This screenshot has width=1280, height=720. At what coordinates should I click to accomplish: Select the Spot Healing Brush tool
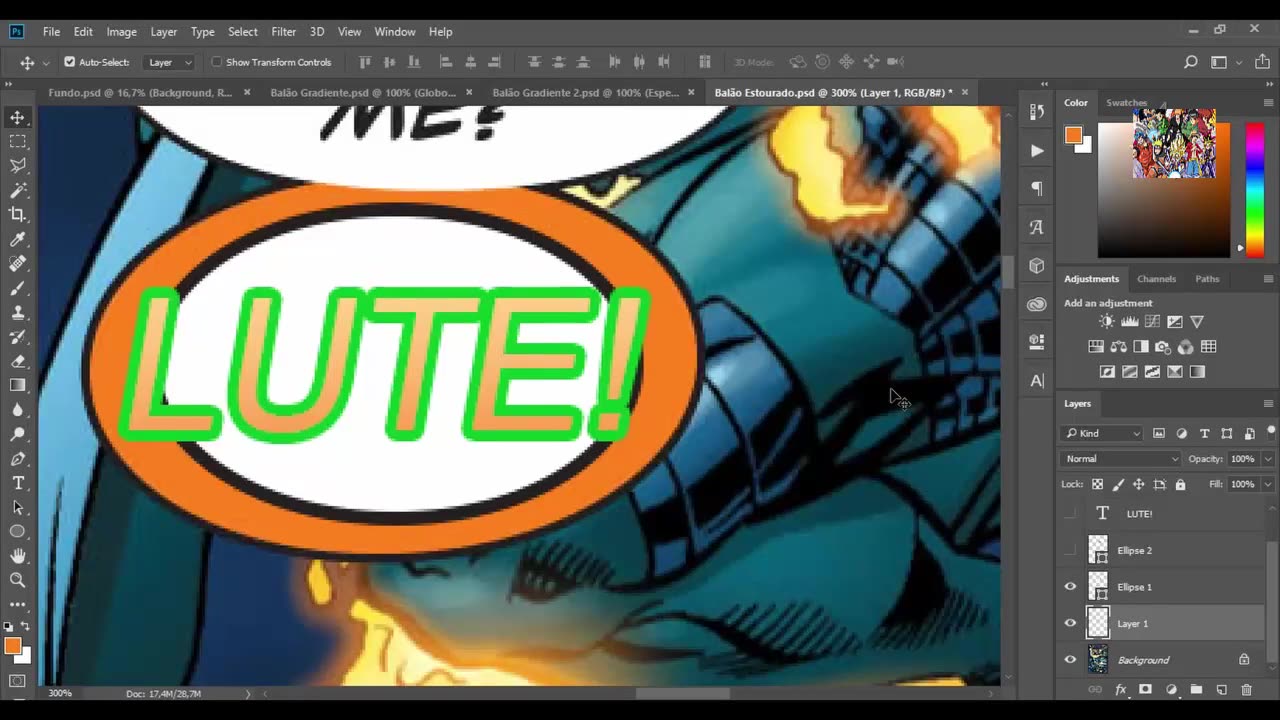pyautogui.click(x=18, y=264)
